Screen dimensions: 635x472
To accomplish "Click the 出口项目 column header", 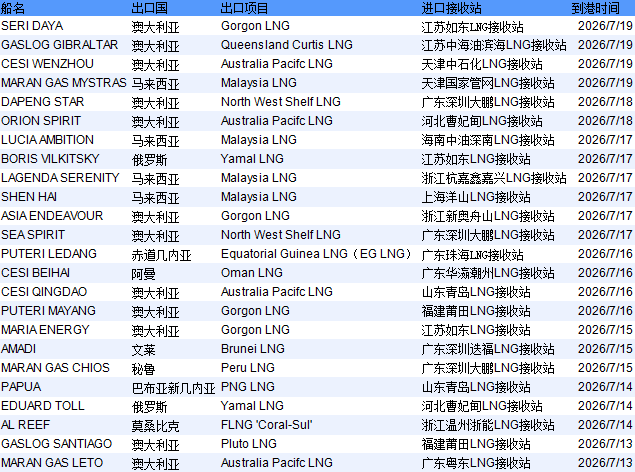I will click(x=244, y=8).
